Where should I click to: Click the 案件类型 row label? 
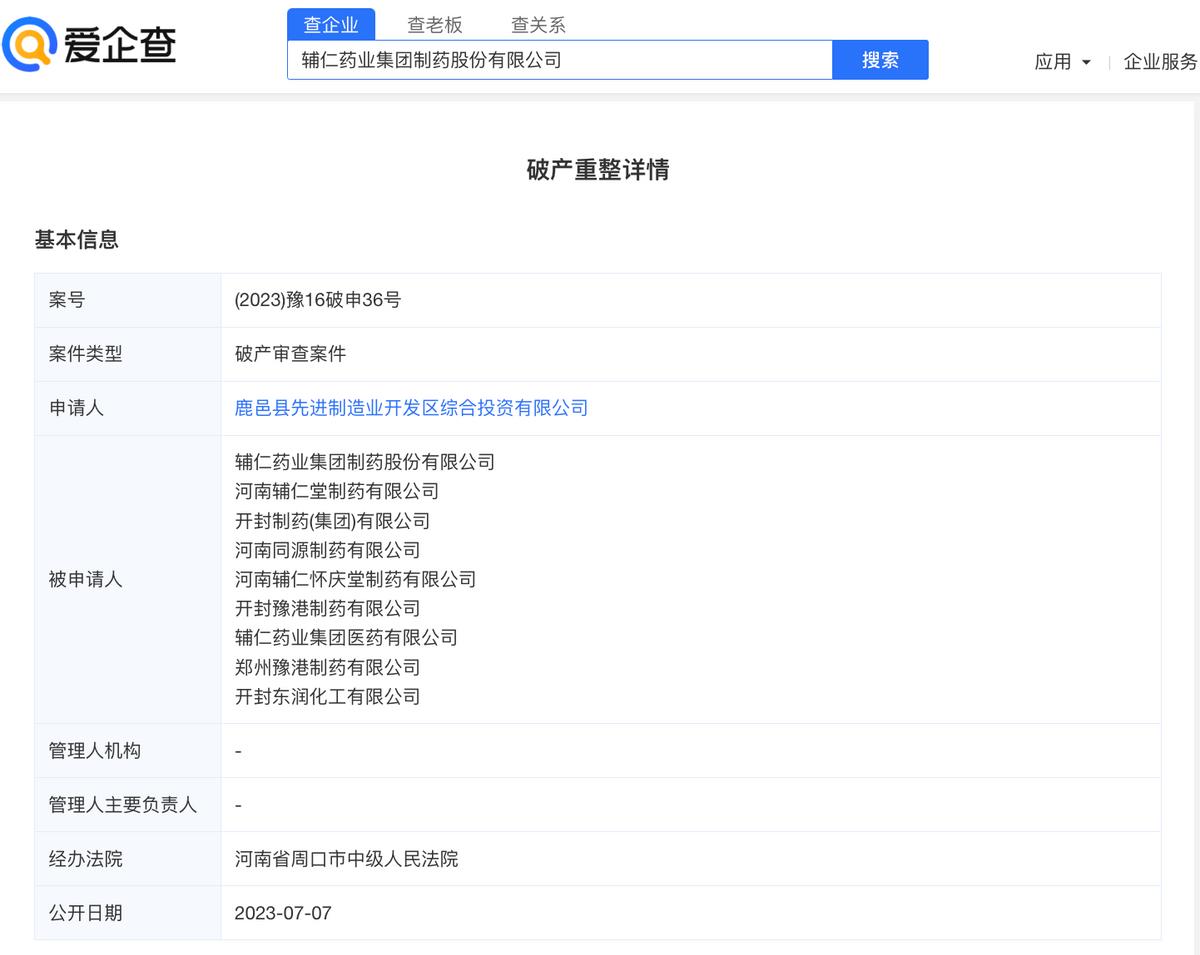coord(86,354)
